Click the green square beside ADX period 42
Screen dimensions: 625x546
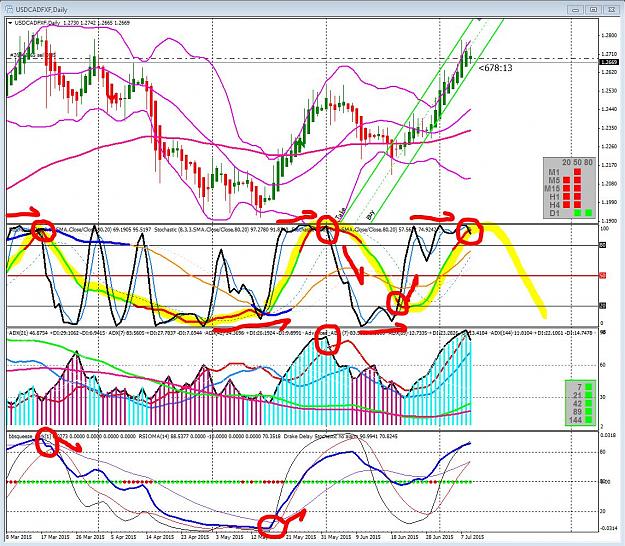pos(588,403)
